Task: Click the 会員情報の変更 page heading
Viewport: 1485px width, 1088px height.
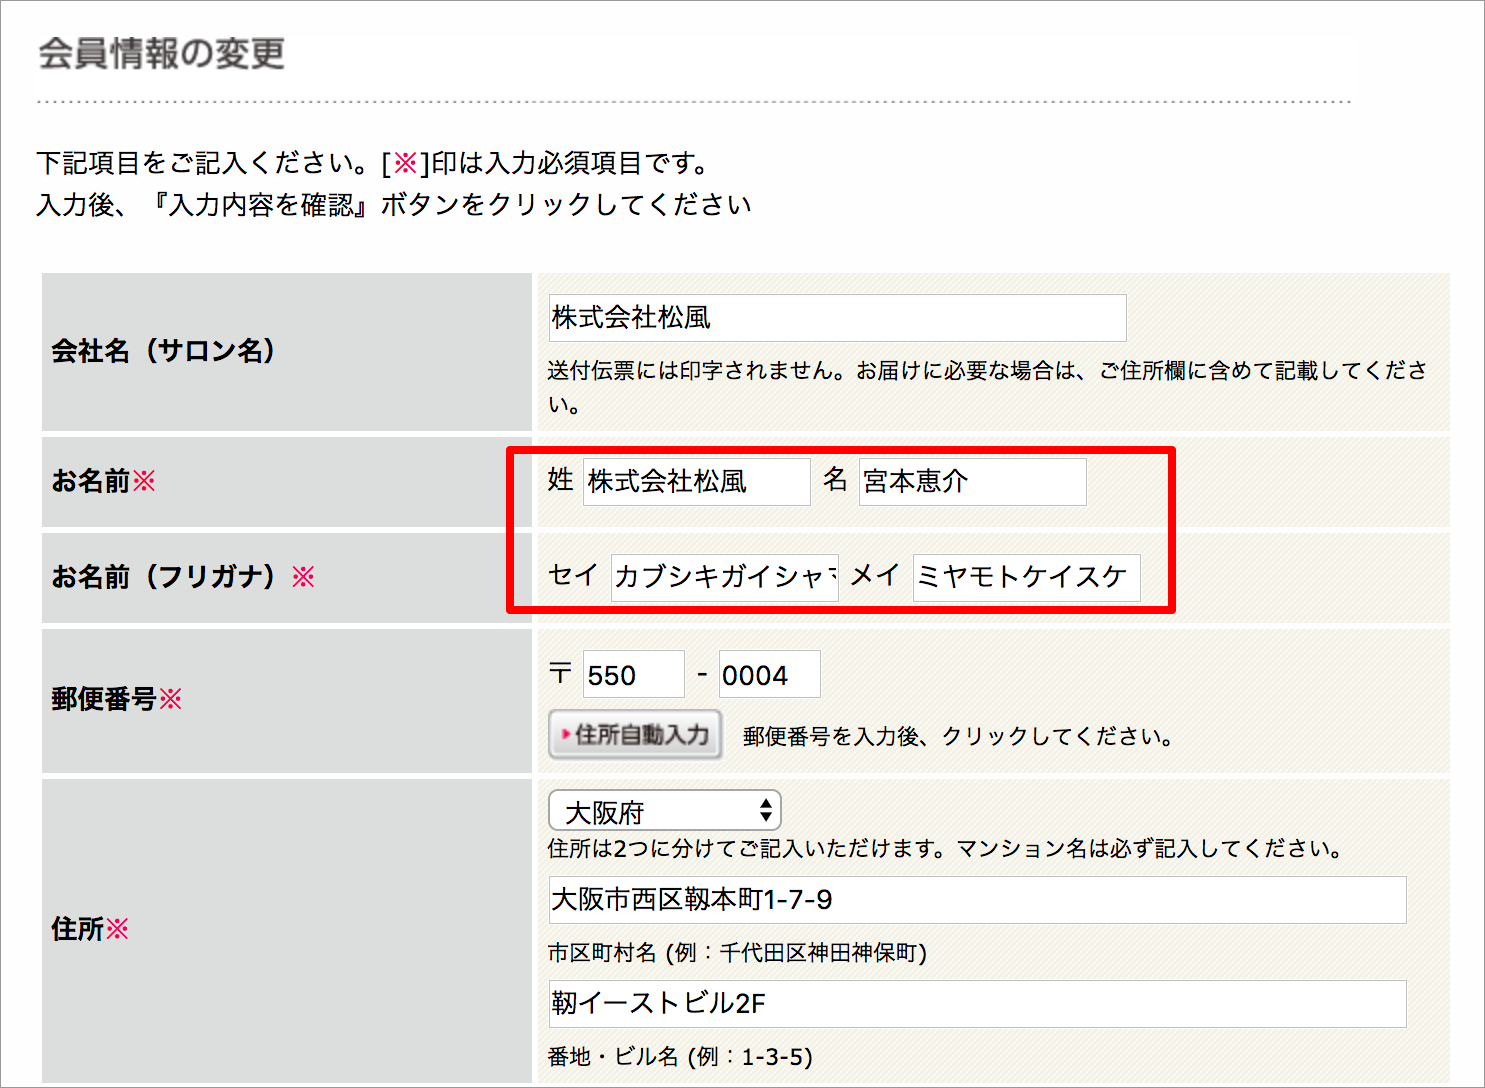Action: click(x=160, y=54)
